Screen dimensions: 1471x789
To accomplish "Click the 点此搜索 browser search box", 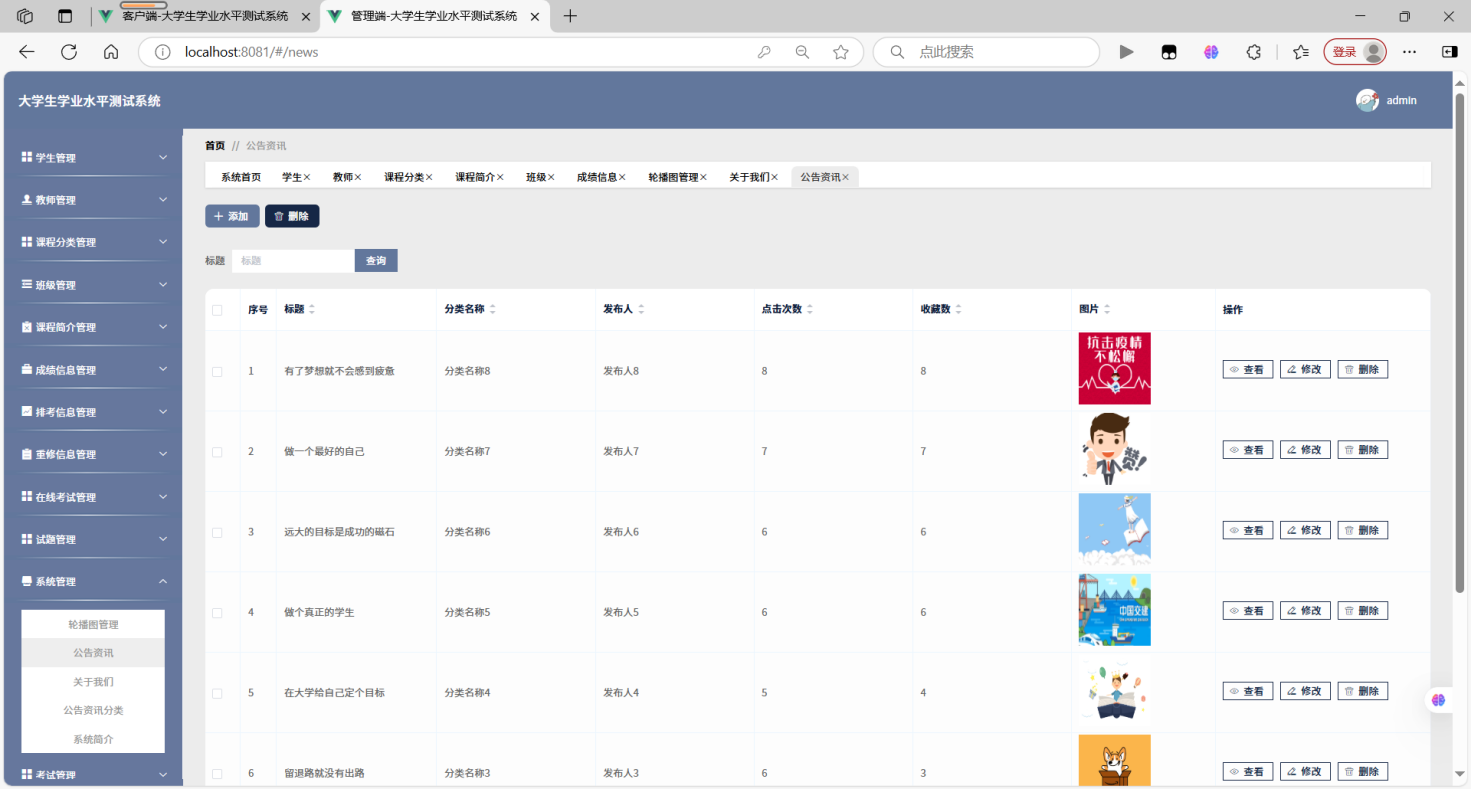I will pyautogui.click(x=986, y=52).
